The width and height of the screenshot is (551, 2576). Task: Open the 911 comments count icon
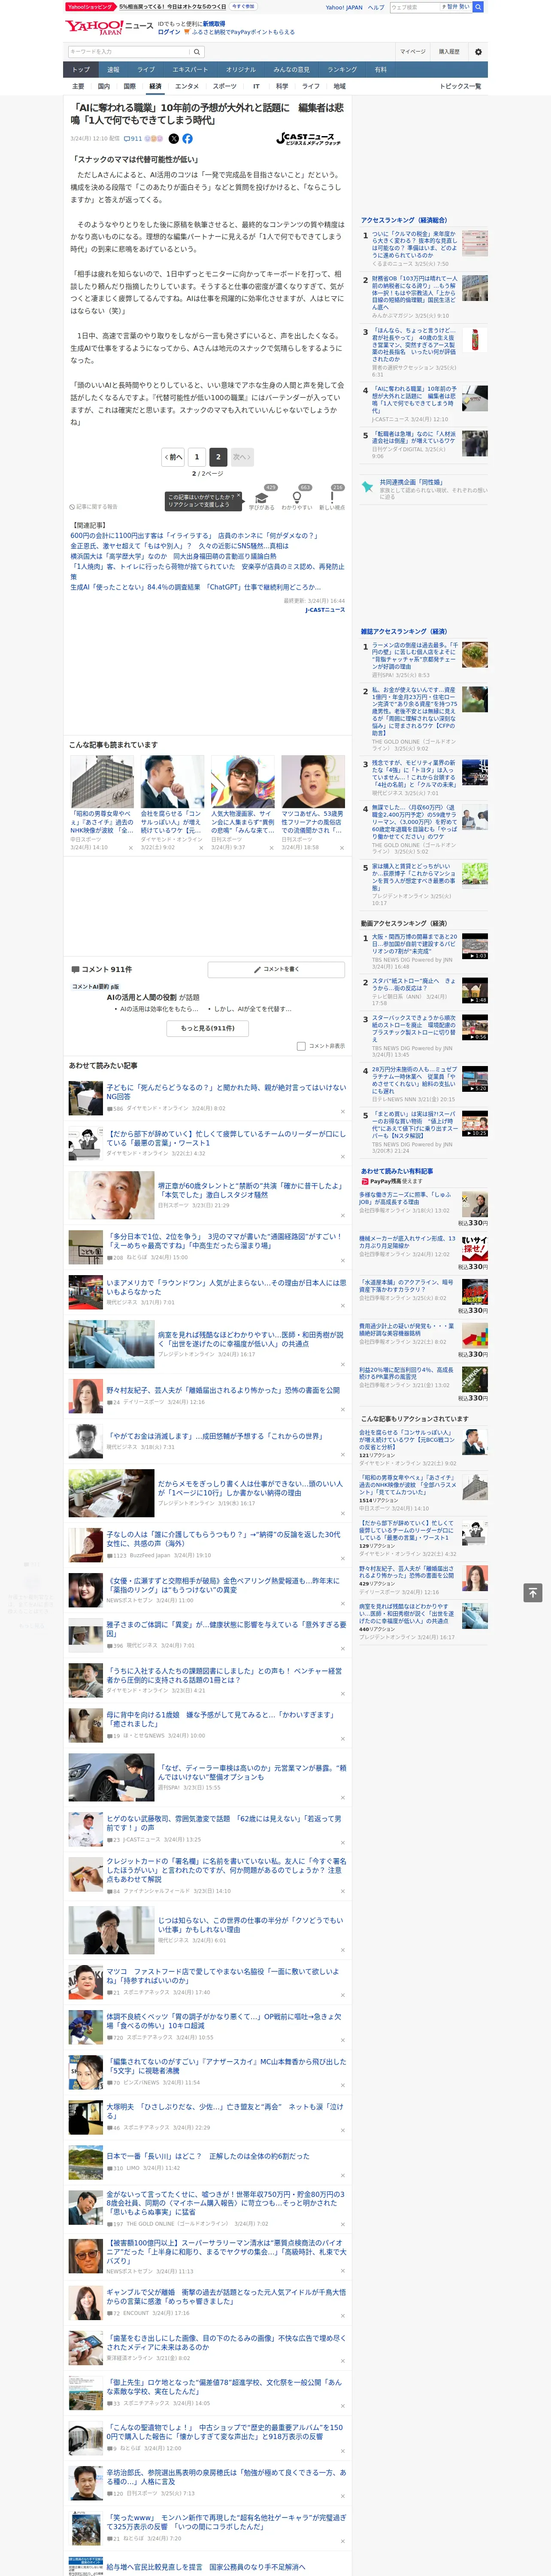point(134,139)
